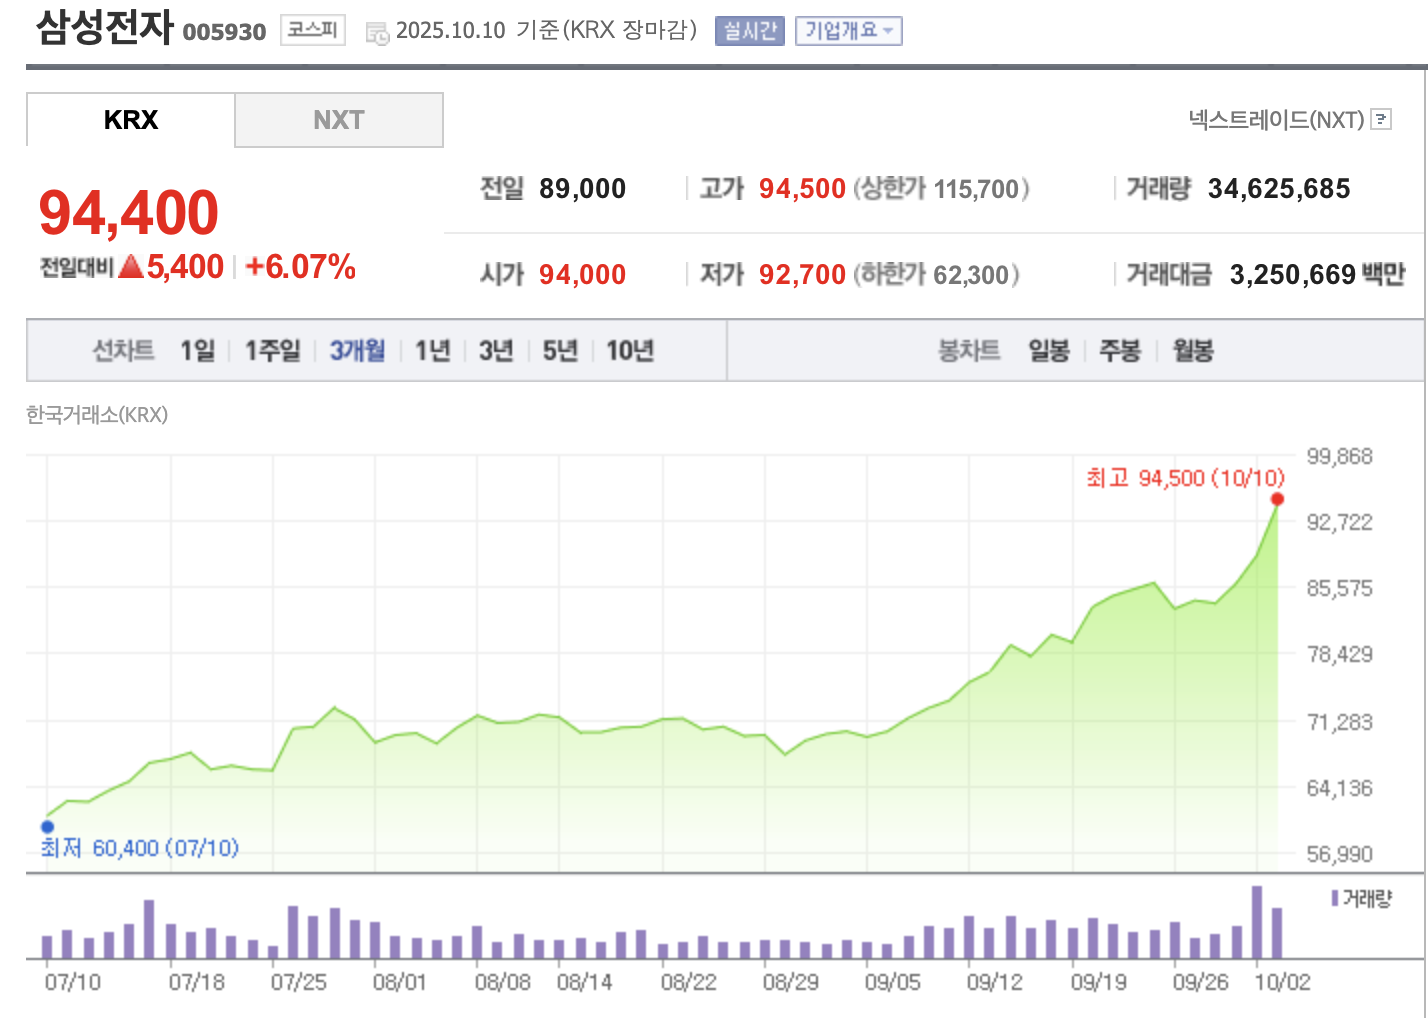Click the stock code 005930

click(x=224, y=32)
